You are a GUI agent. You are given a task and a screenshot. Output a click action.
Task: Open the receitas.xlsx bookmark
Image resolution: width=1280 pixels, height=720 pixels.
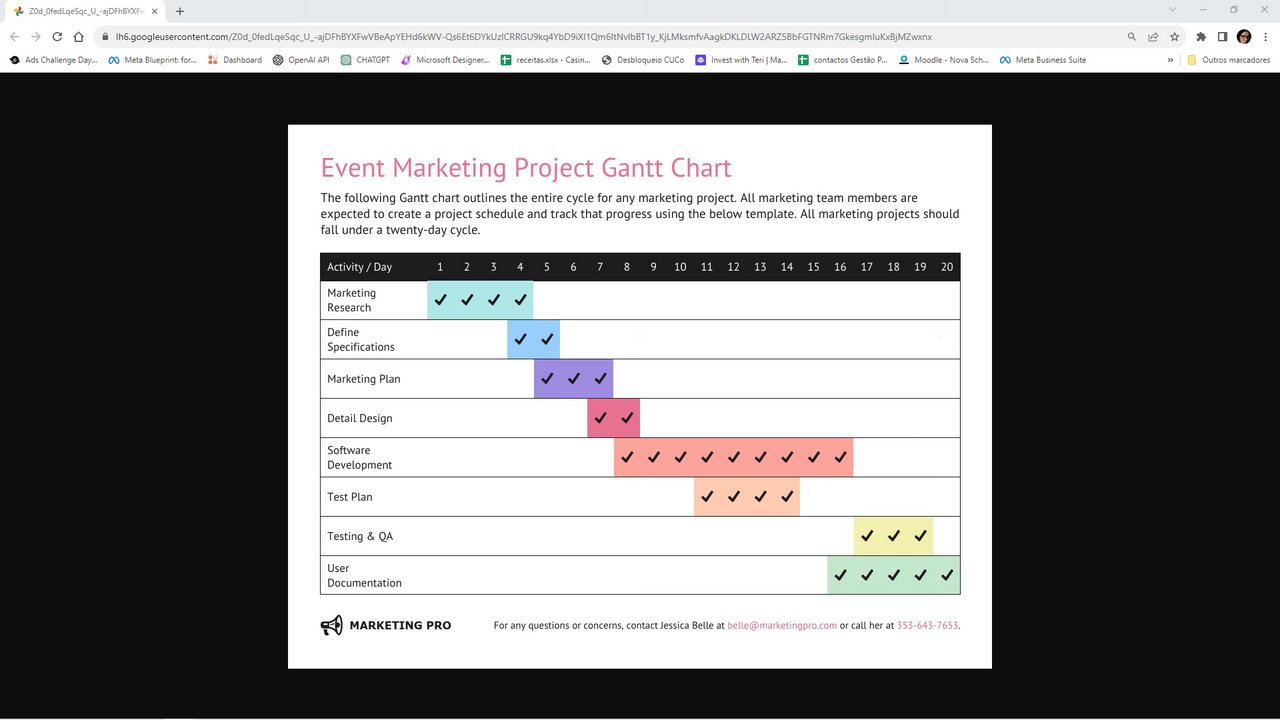click(x=545, y=60)
